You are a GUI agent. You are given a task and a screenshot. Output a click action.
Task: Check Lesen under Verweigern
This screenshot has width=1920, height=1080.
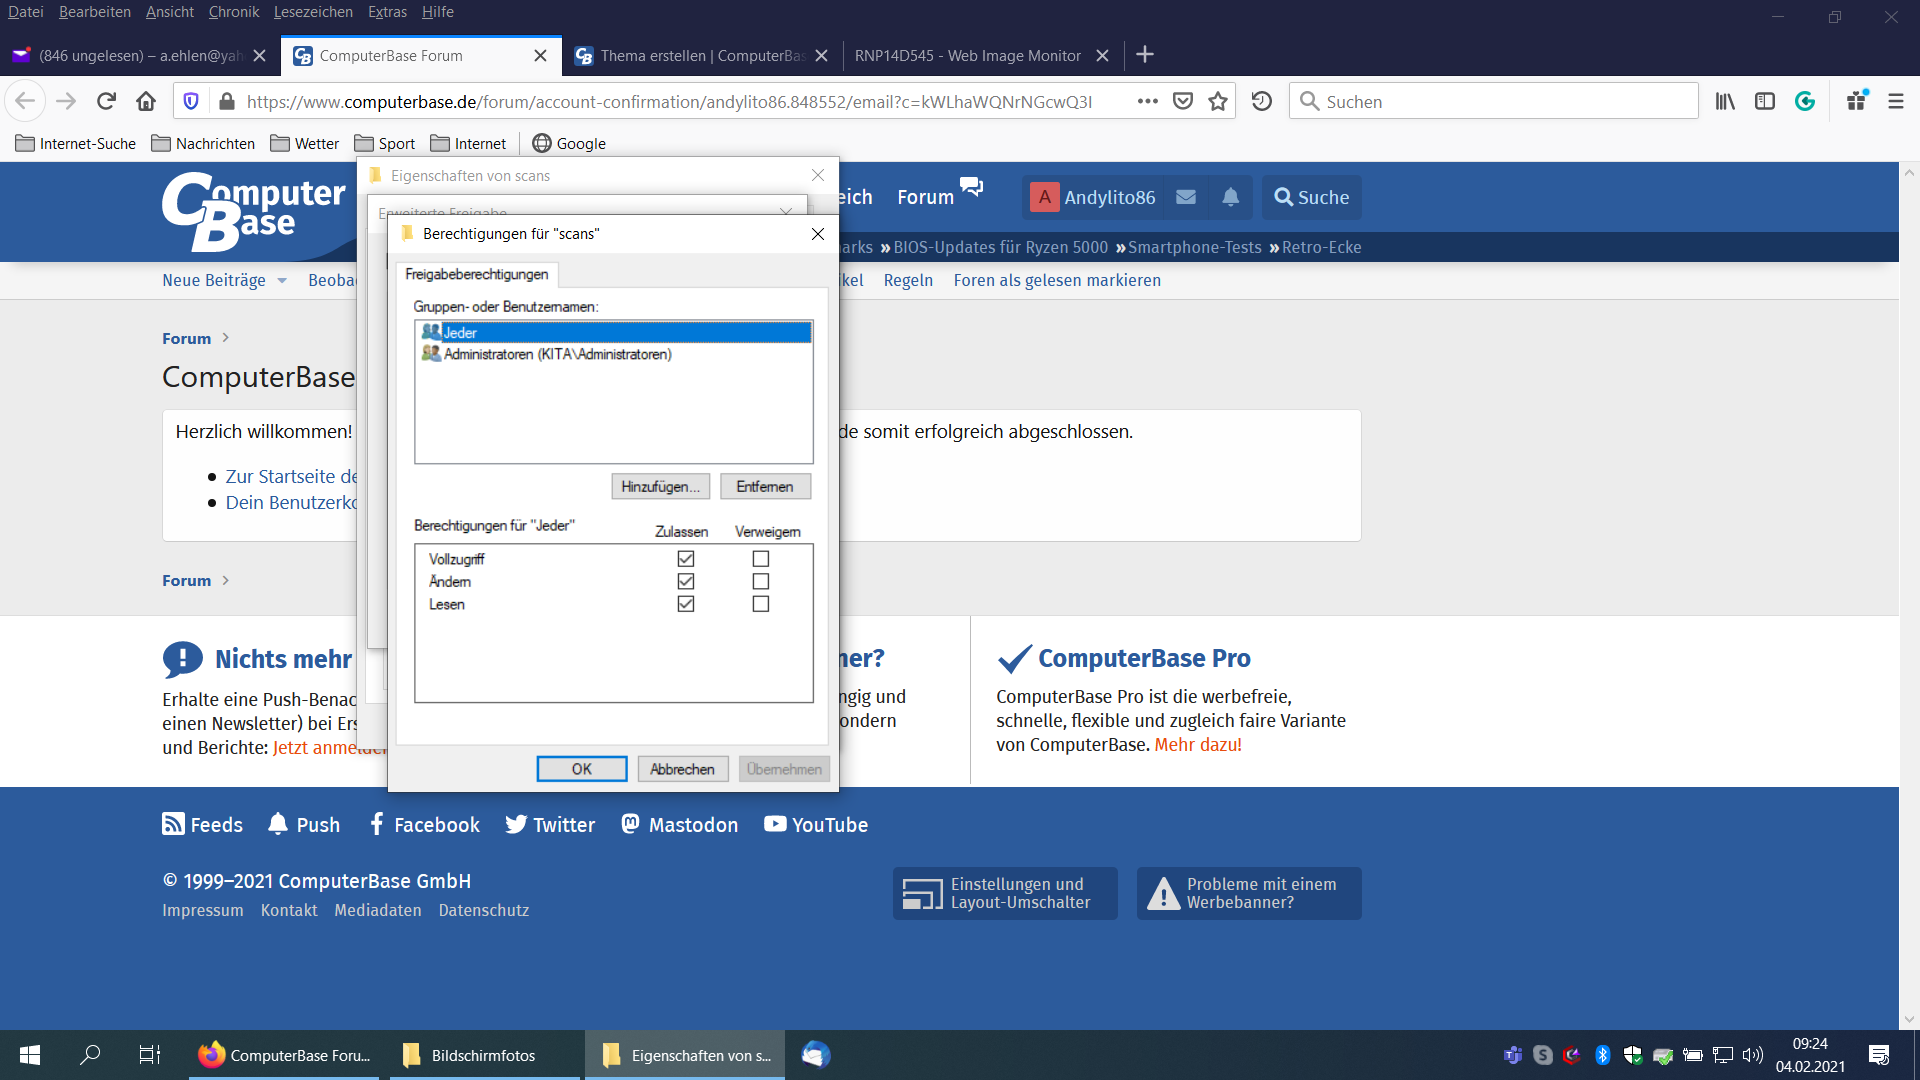pyautogui.click(x=761, y=604)
